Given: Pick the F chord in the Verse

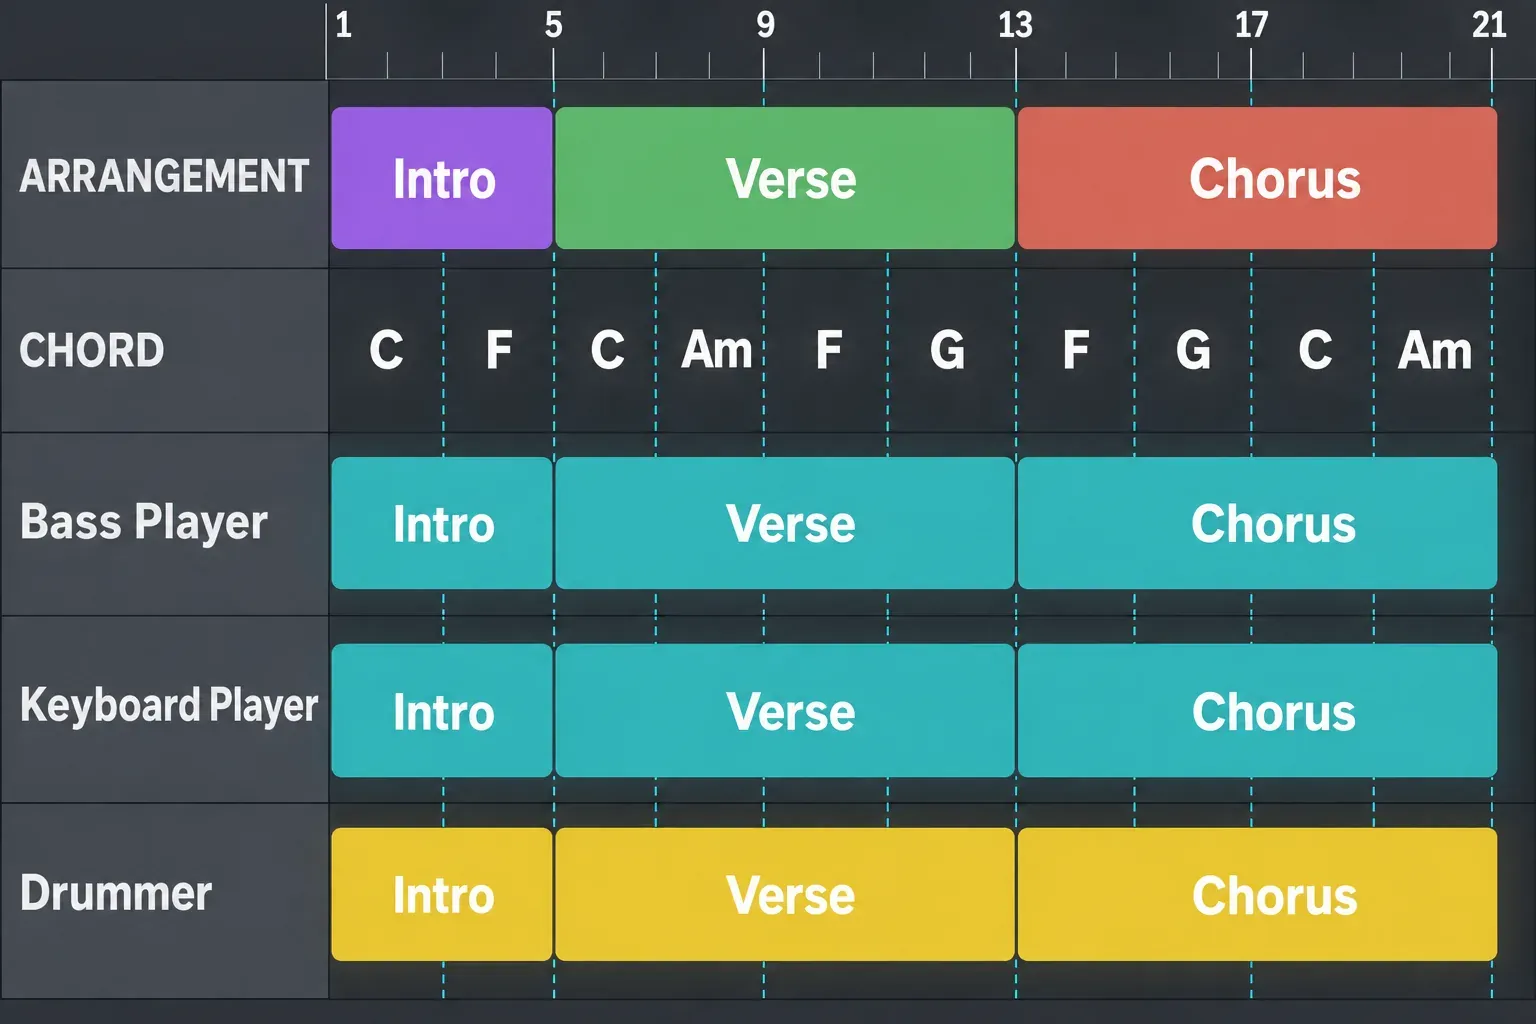Looking at the screenshot, I should pyautogui.click(x=828, y=350).
